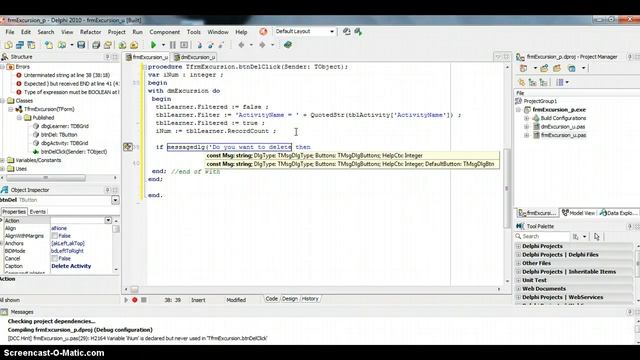Click the red help globe icon near Help menu
The height and width of the screenshot is (360, 640).
tap(263, 32)
